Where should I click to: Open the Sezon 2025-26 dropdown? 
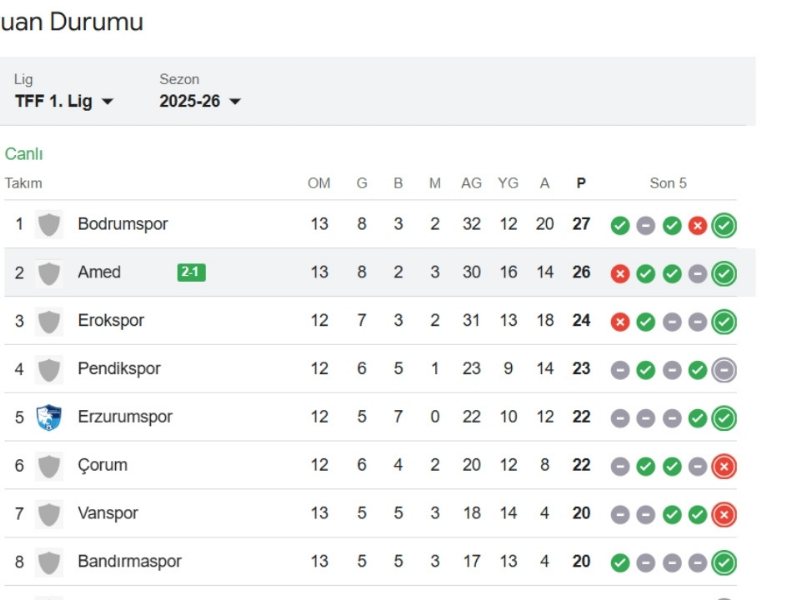(198, 101)
